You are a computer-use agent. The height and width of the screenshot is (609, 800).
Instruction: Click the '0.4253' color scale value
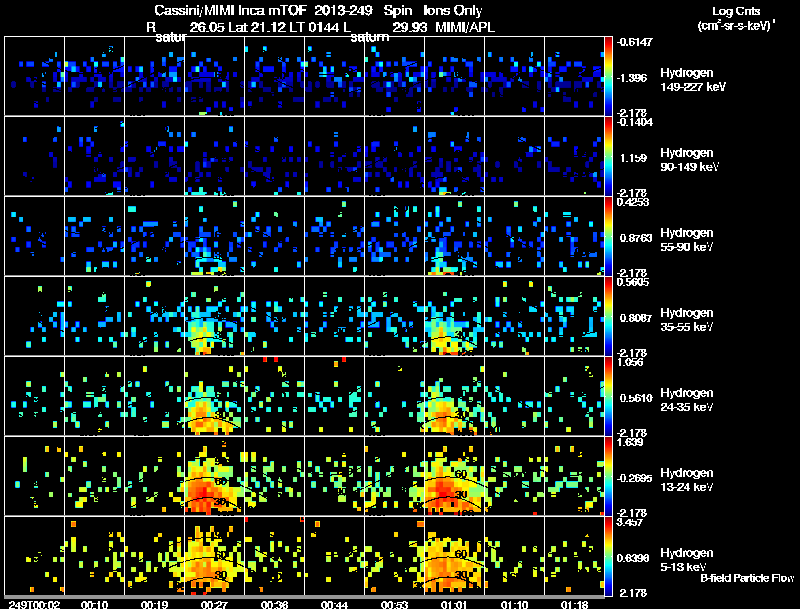(633, 202)
